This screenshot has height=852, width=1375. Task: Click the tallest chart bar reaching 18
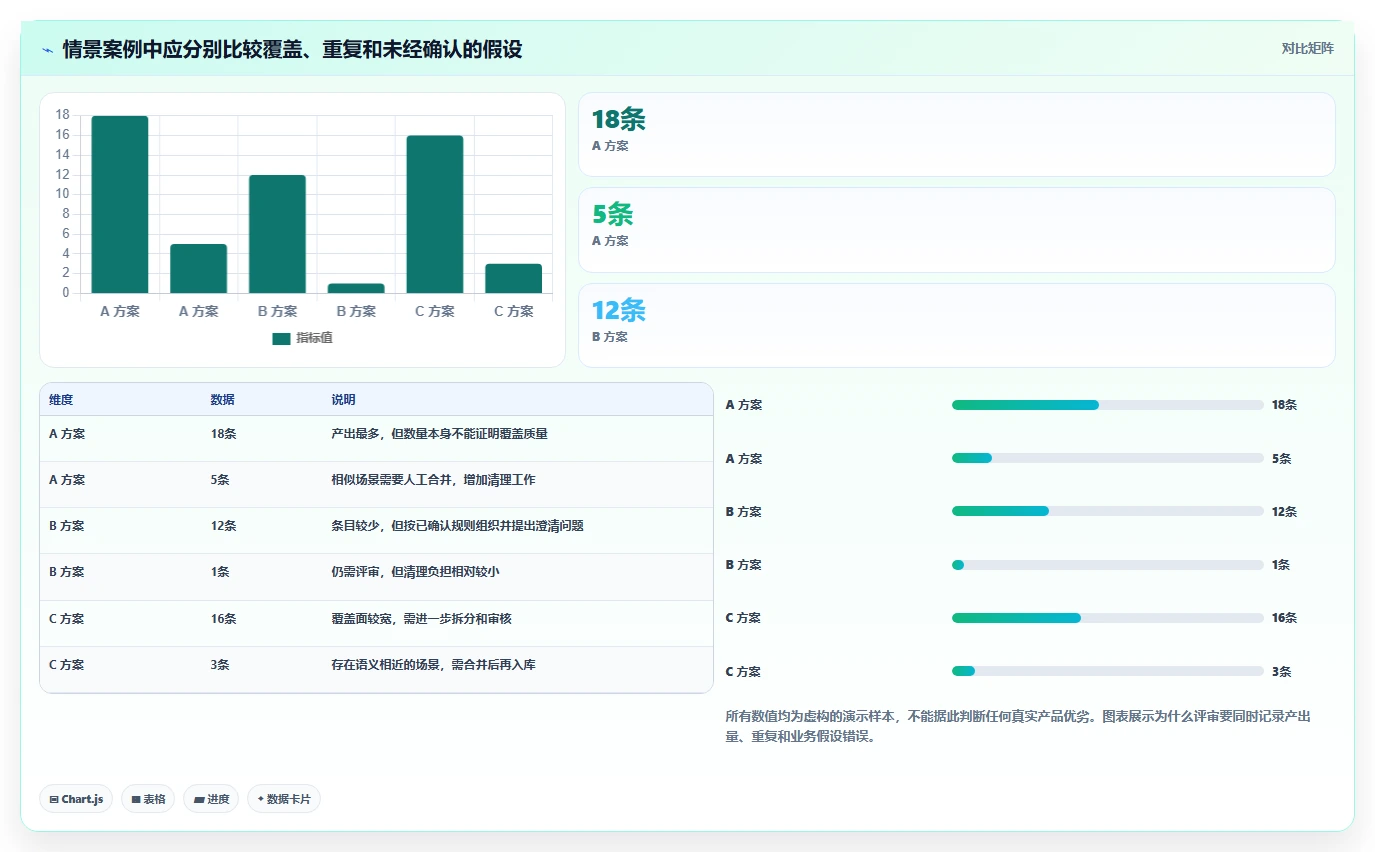tap(120, 205)
